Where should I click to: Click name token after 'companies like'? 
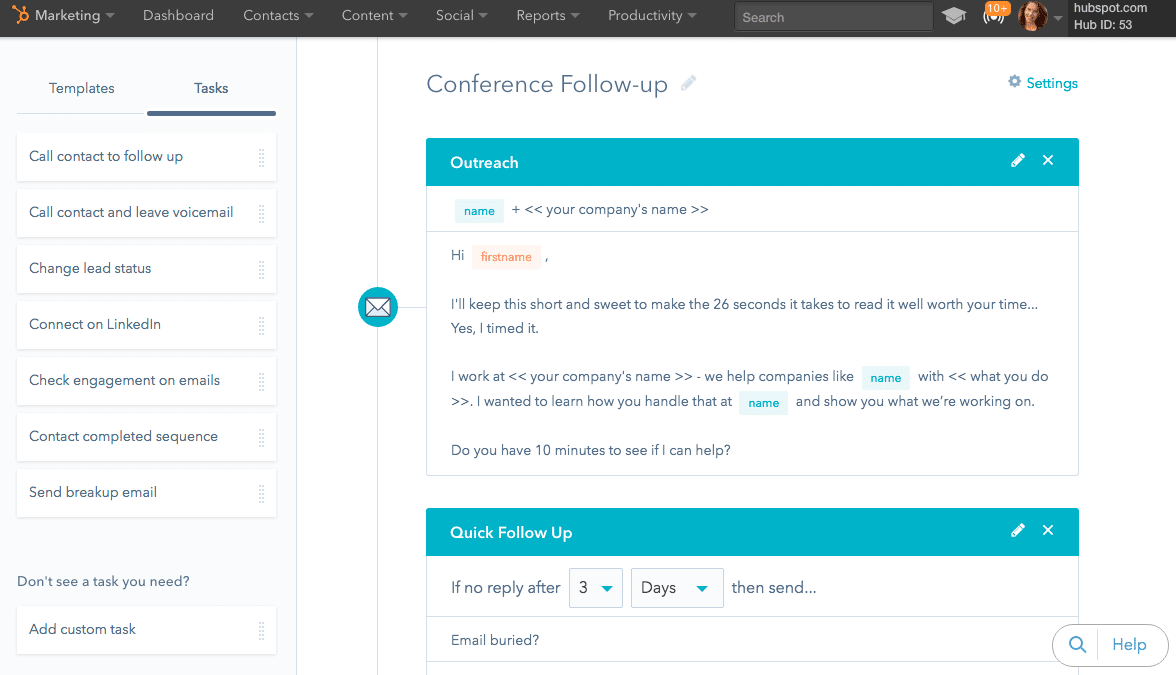(886, 377)
